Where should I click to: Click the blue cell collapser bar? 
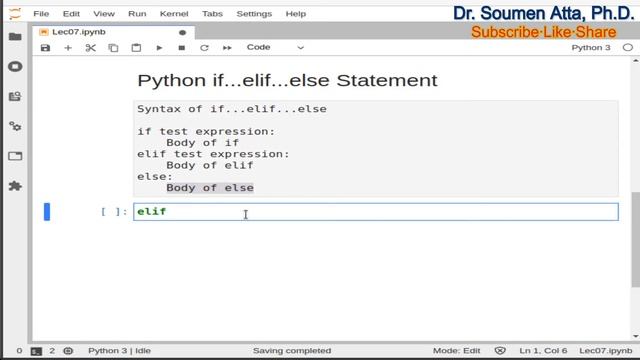point(47,212)
